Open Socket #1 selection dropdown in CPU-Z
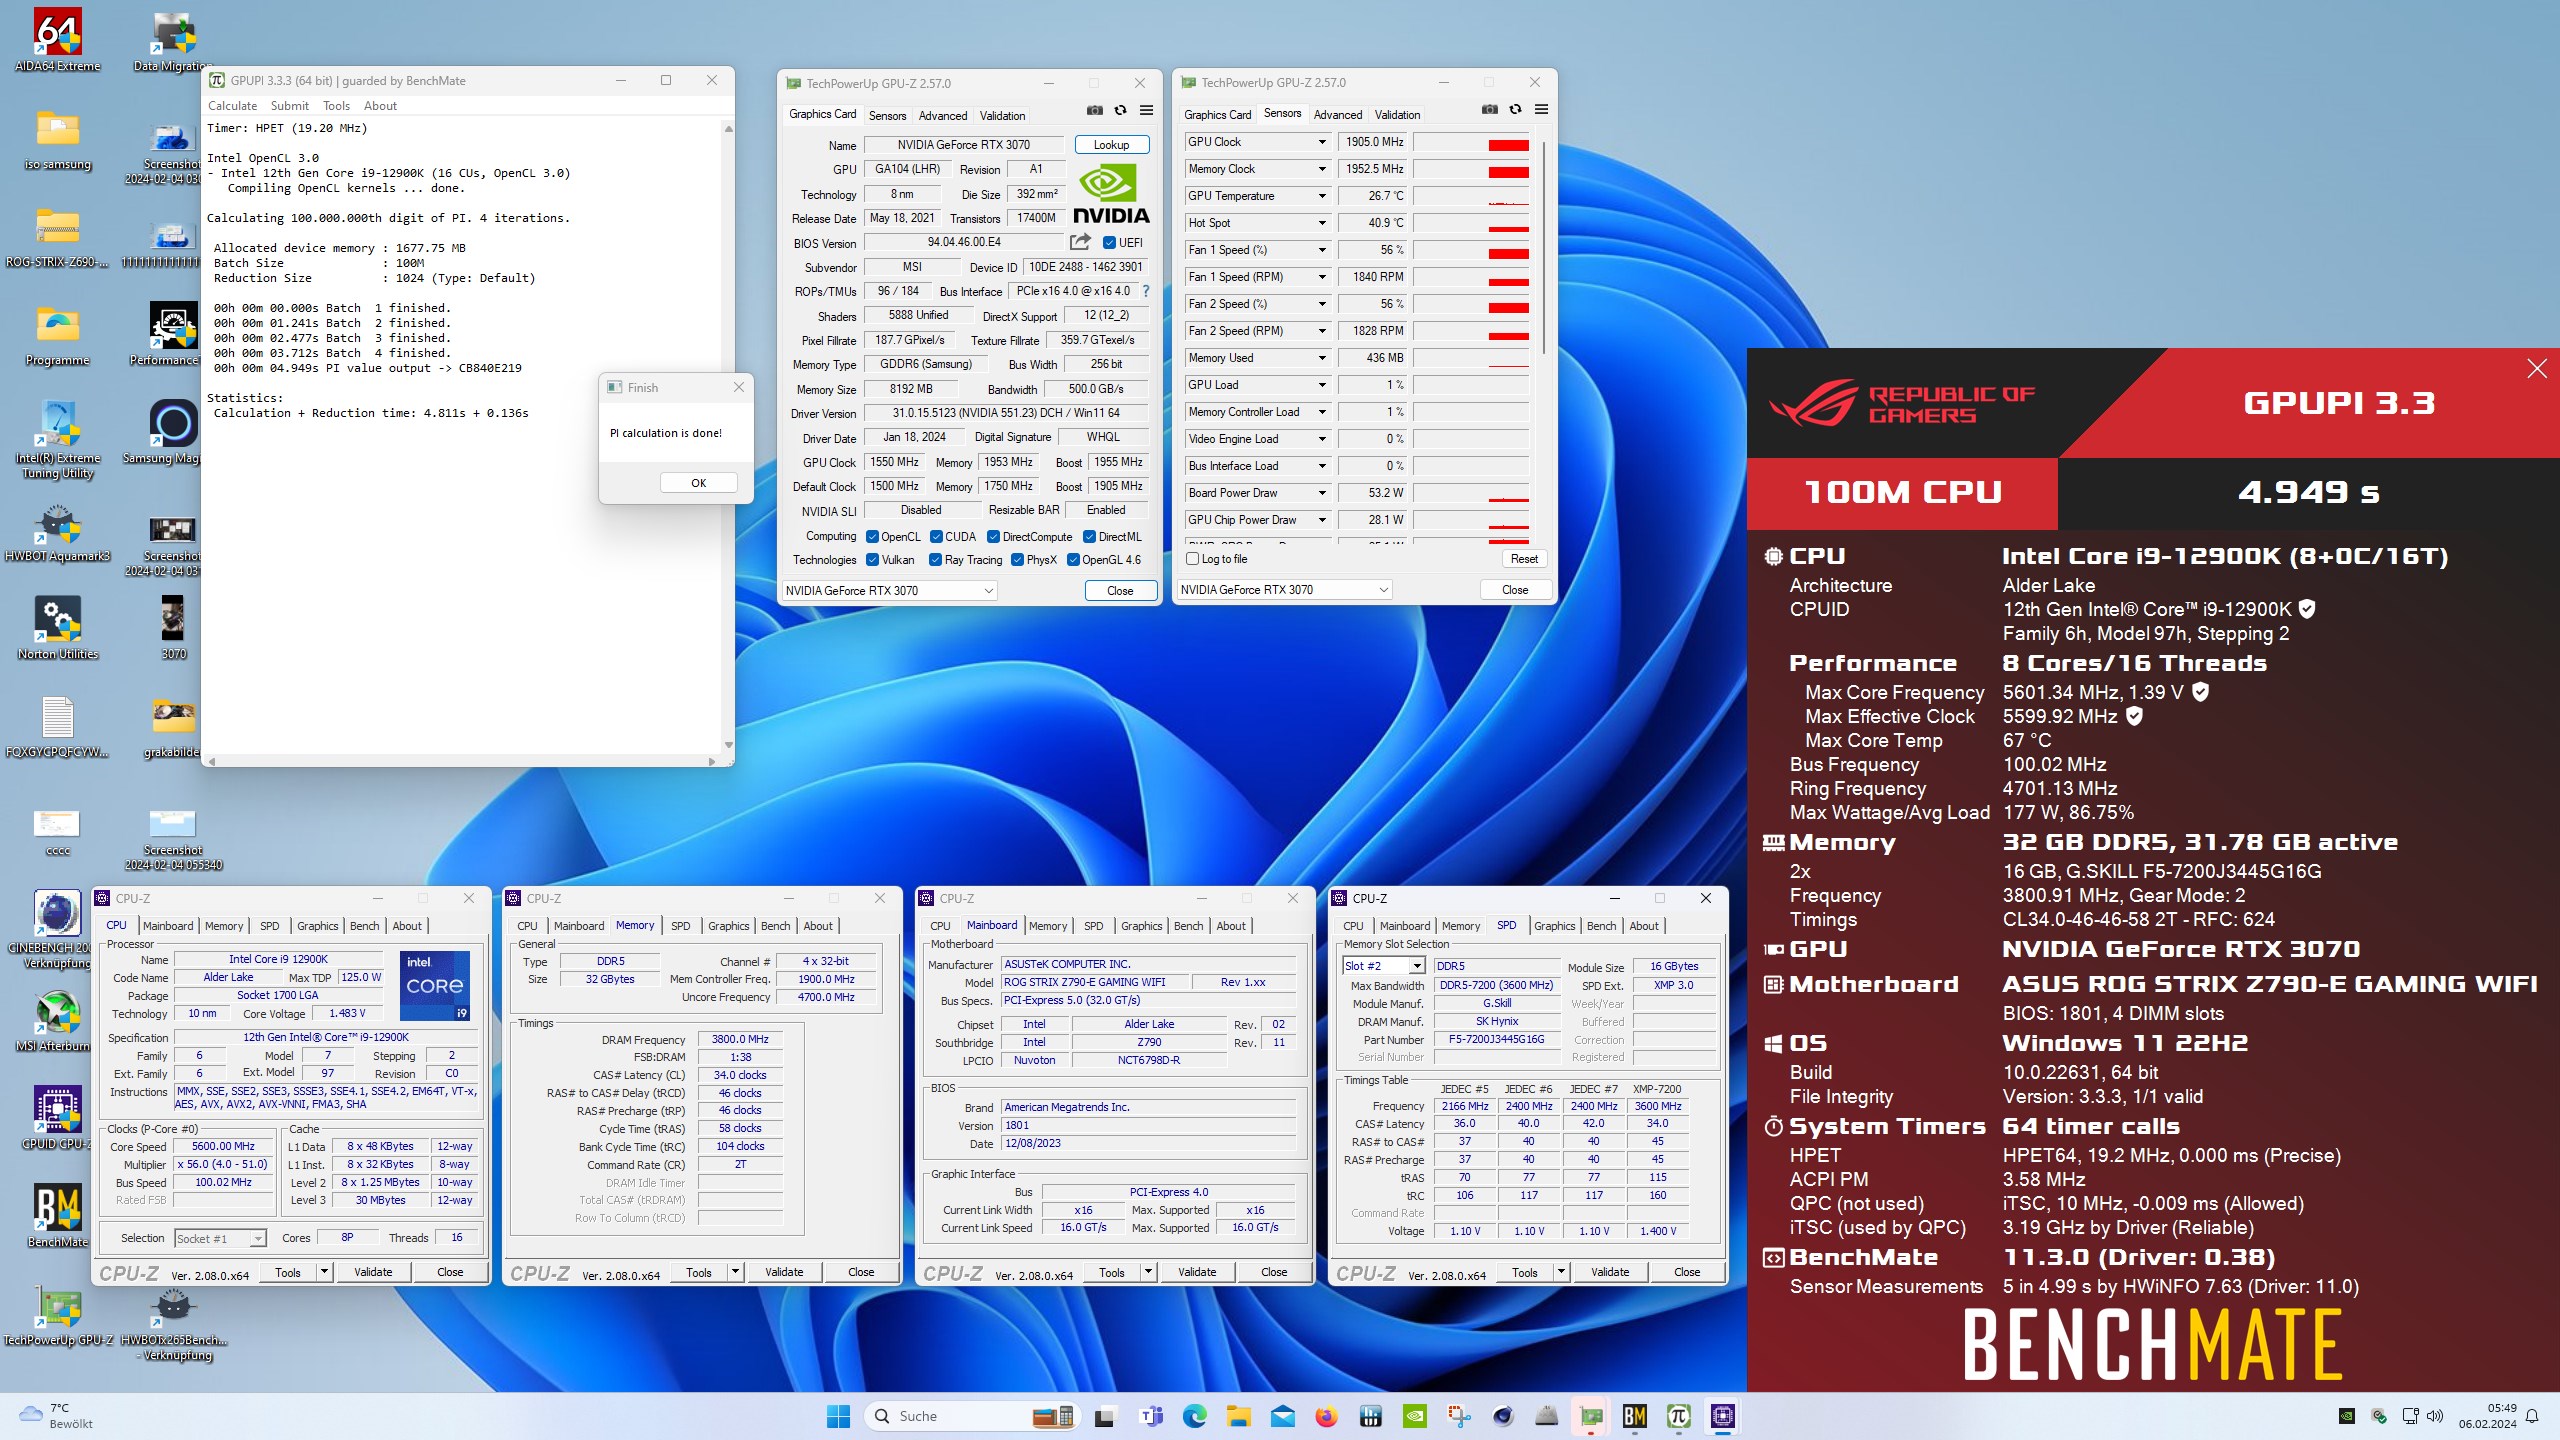This screenshot has width=2560, height=1440. pos(220,1239)
